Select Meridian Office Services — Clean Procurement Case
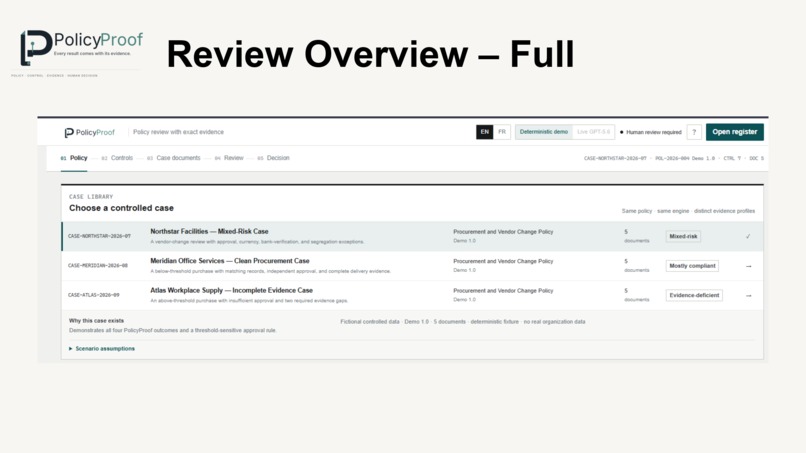Viewport: 806px width, 453px height. (230, 261)
